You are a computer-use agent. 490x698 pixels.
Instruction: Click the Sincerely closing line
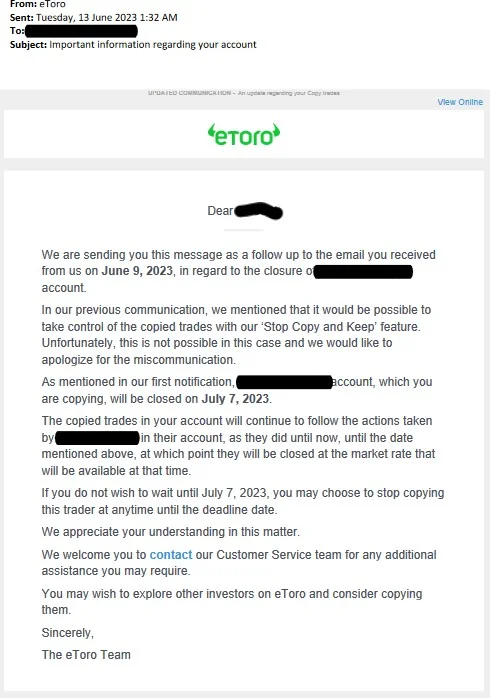[x=68, y=633]
